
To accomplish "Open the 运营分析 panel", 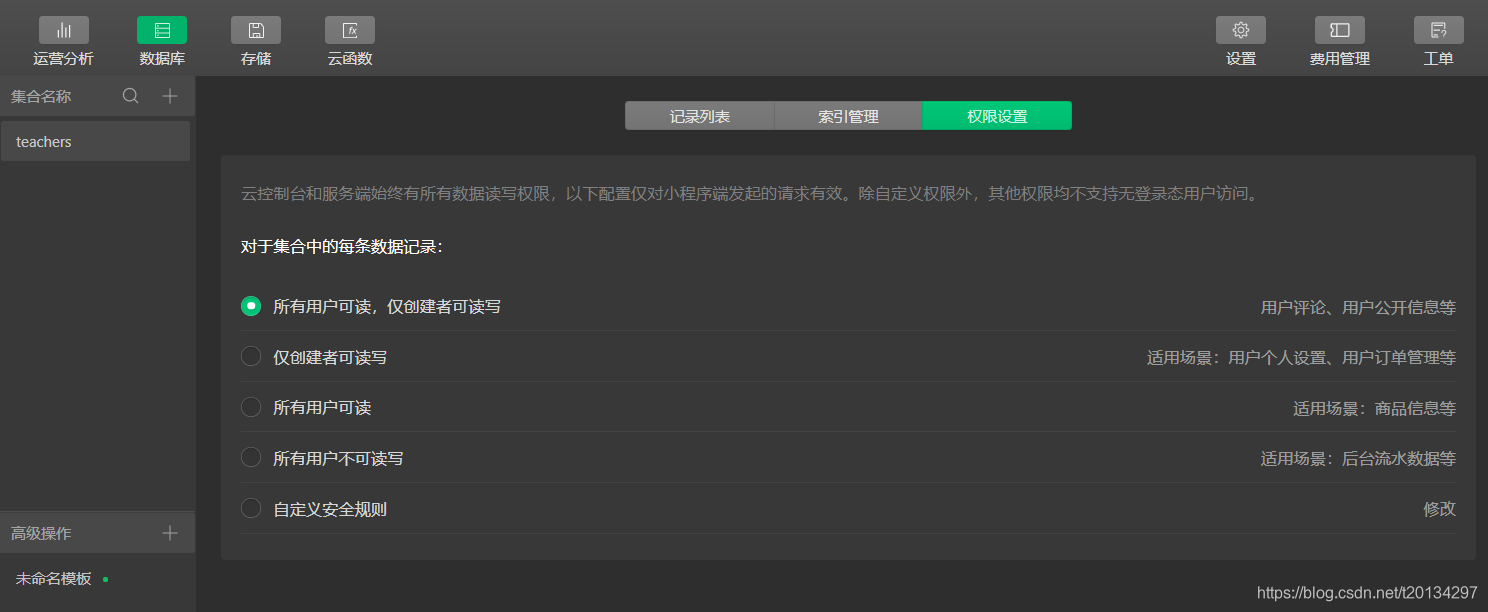I will (x=63, y=40).
